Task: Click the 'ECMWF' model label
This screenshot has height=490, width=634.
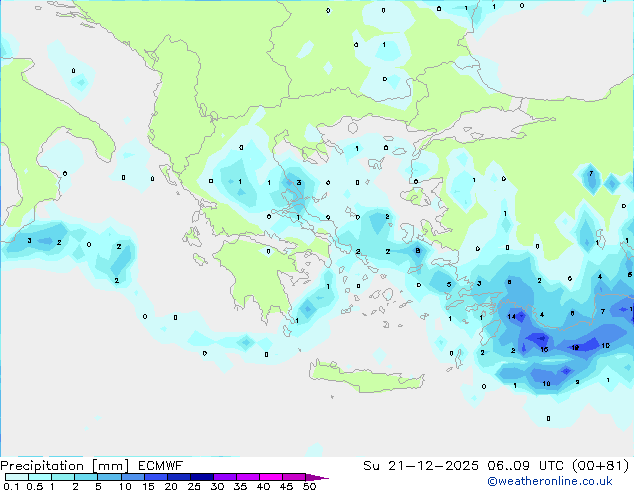Action: pyautogui.click(x=161, y=466)
